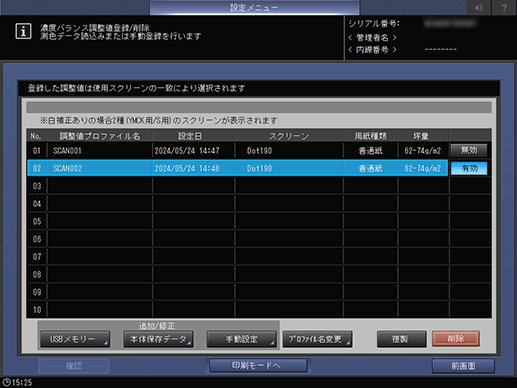Click the 複製 button

pyautogui.click(x=402, y=339)
